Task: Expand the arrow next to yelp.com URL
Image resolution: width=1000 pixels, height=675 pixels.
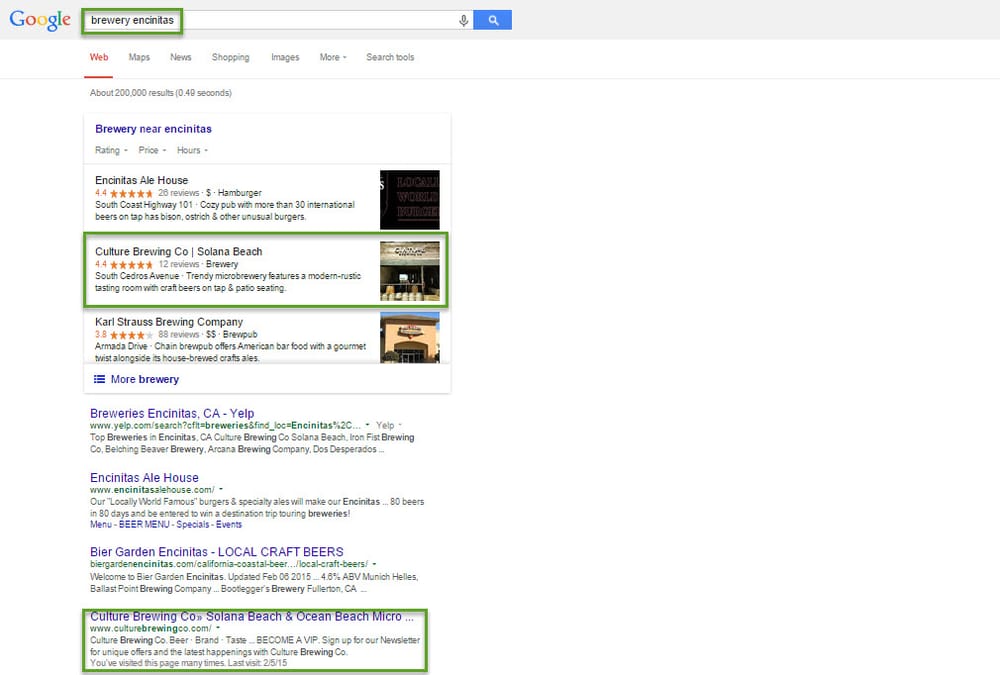Action: point(367,425)
